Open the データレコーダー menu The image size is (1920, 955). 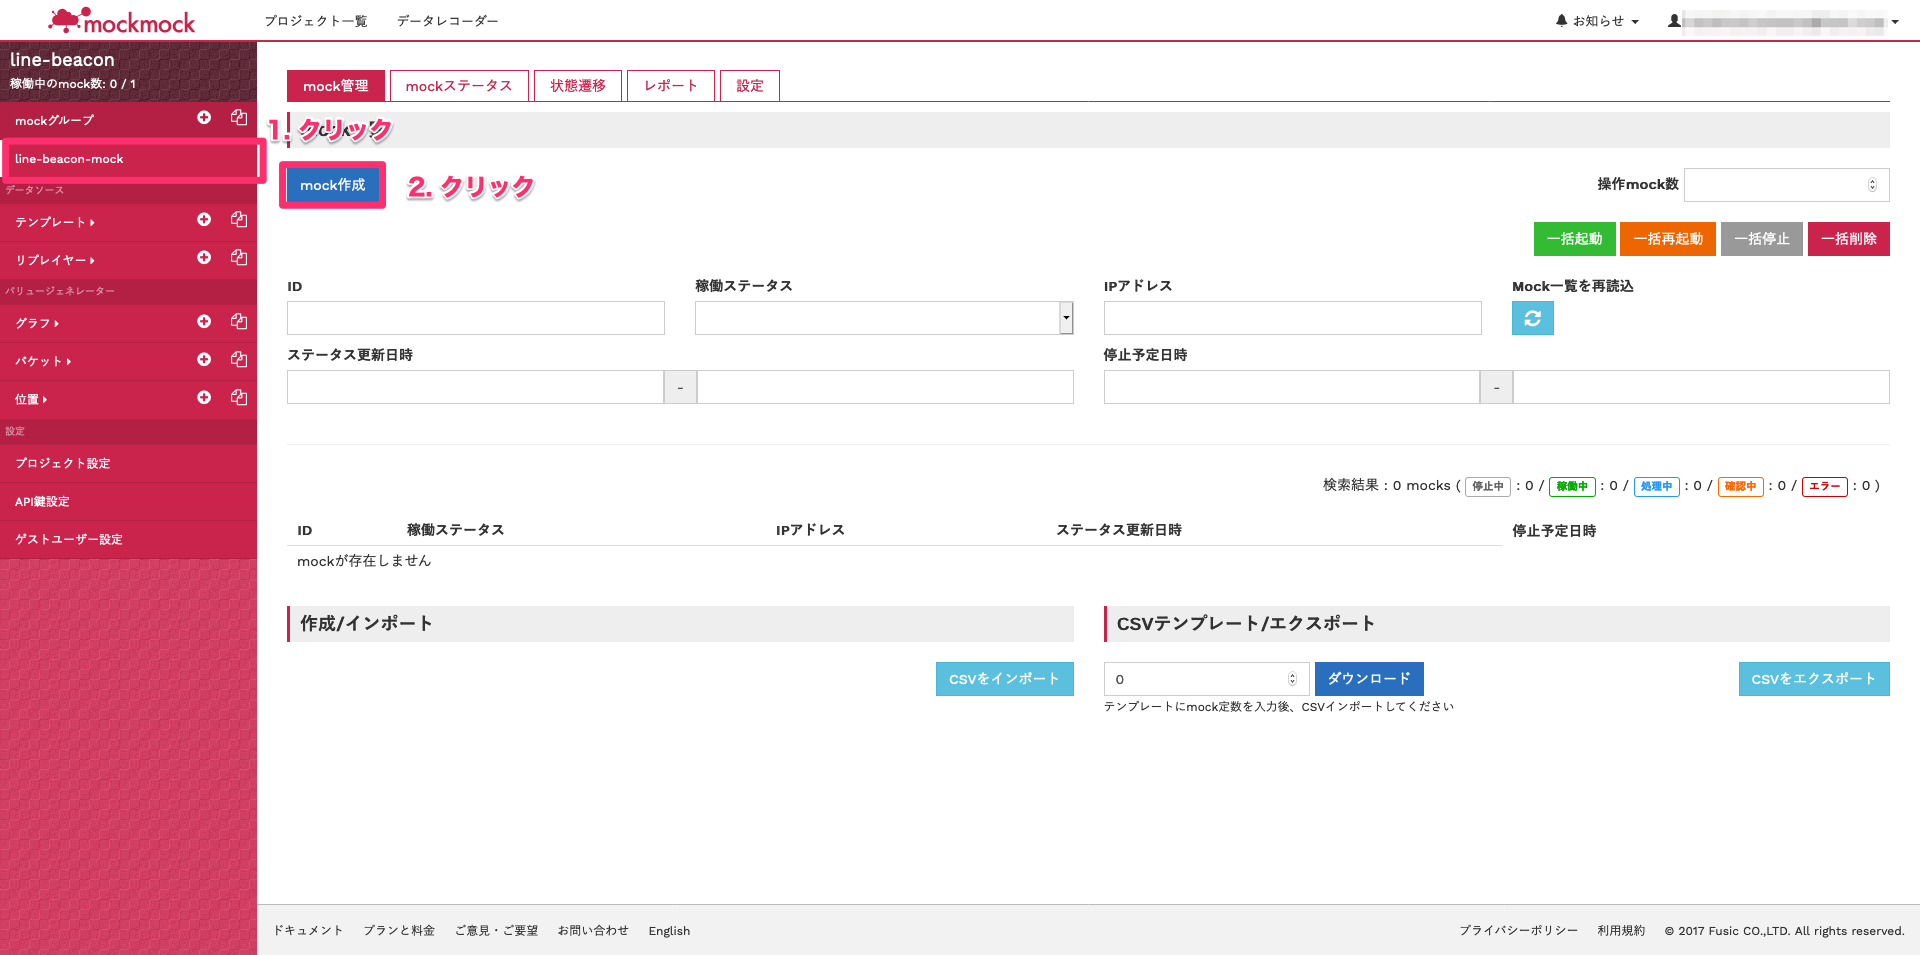(446, 20)
